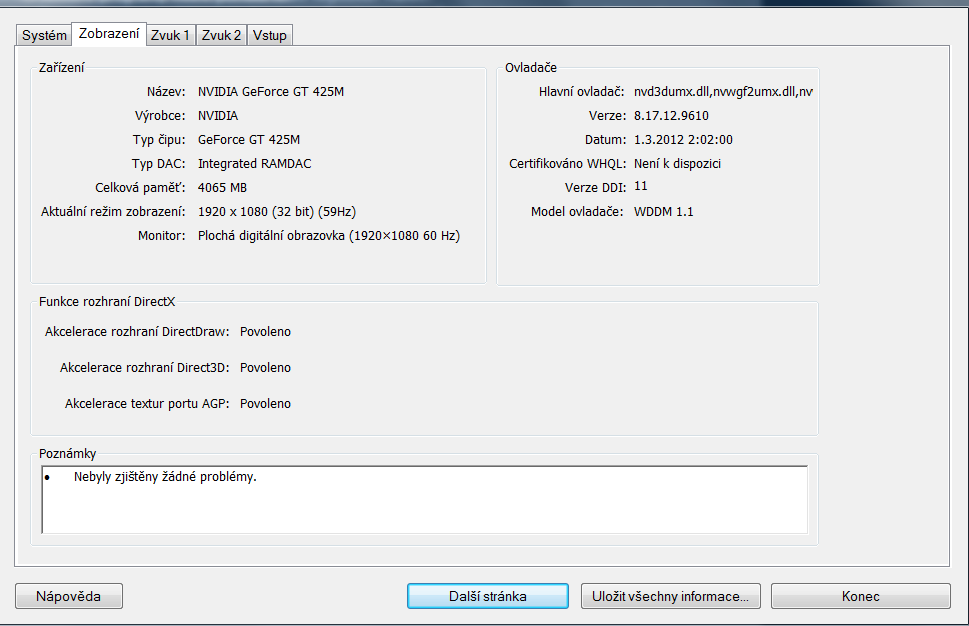Click Funkce rozhraní DirectX heading
969x626 pixels.
click(x=107, y=302)
